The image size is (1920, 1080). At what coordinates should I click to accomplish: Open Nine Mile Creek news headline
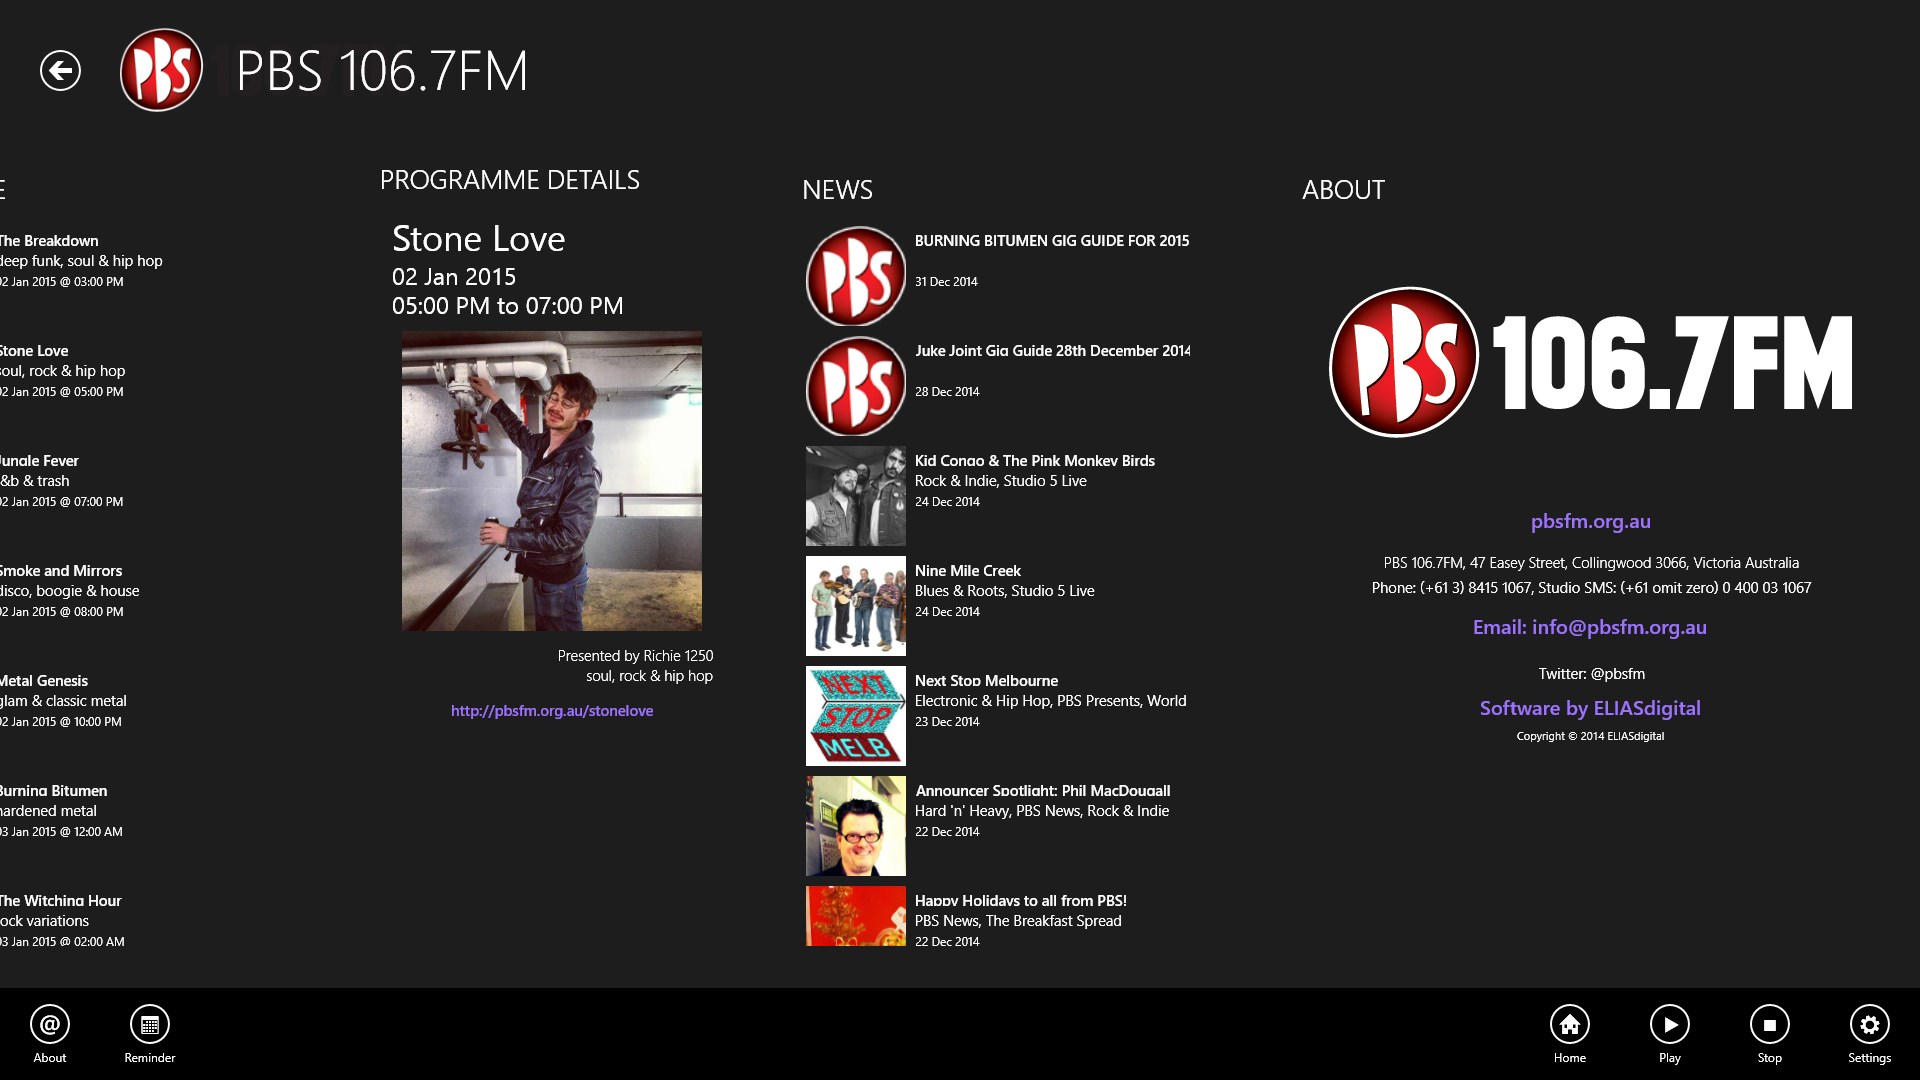(x=968, y=571)
